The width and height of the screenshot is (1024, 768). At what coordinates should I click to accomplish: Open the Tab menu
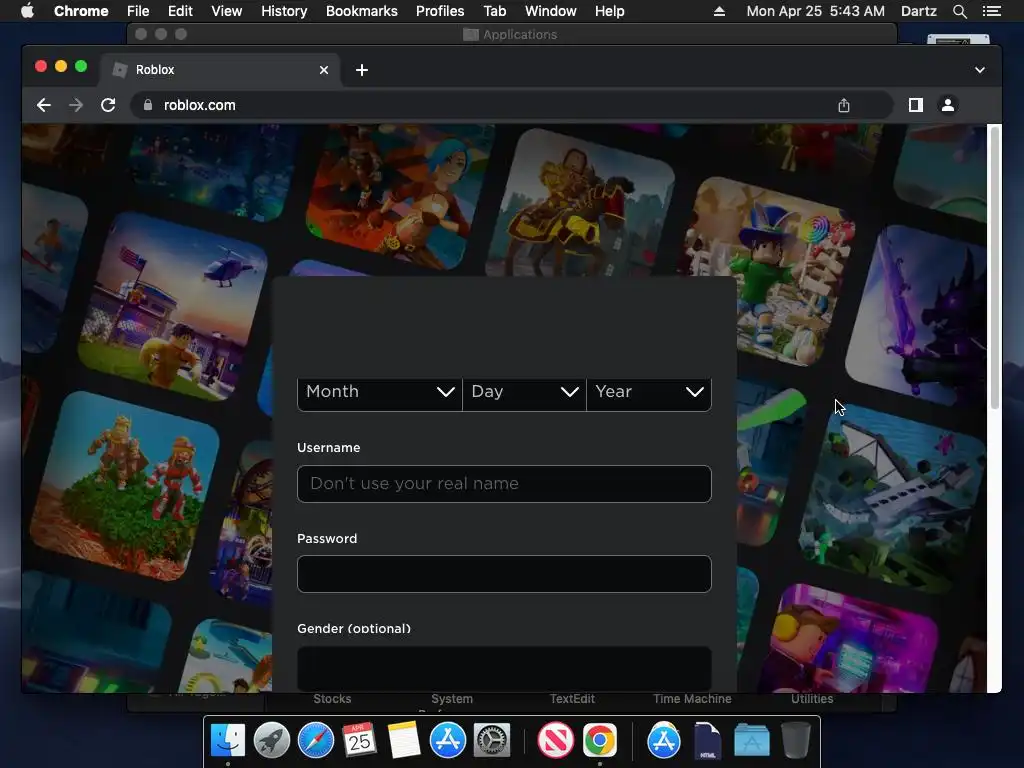494,11
